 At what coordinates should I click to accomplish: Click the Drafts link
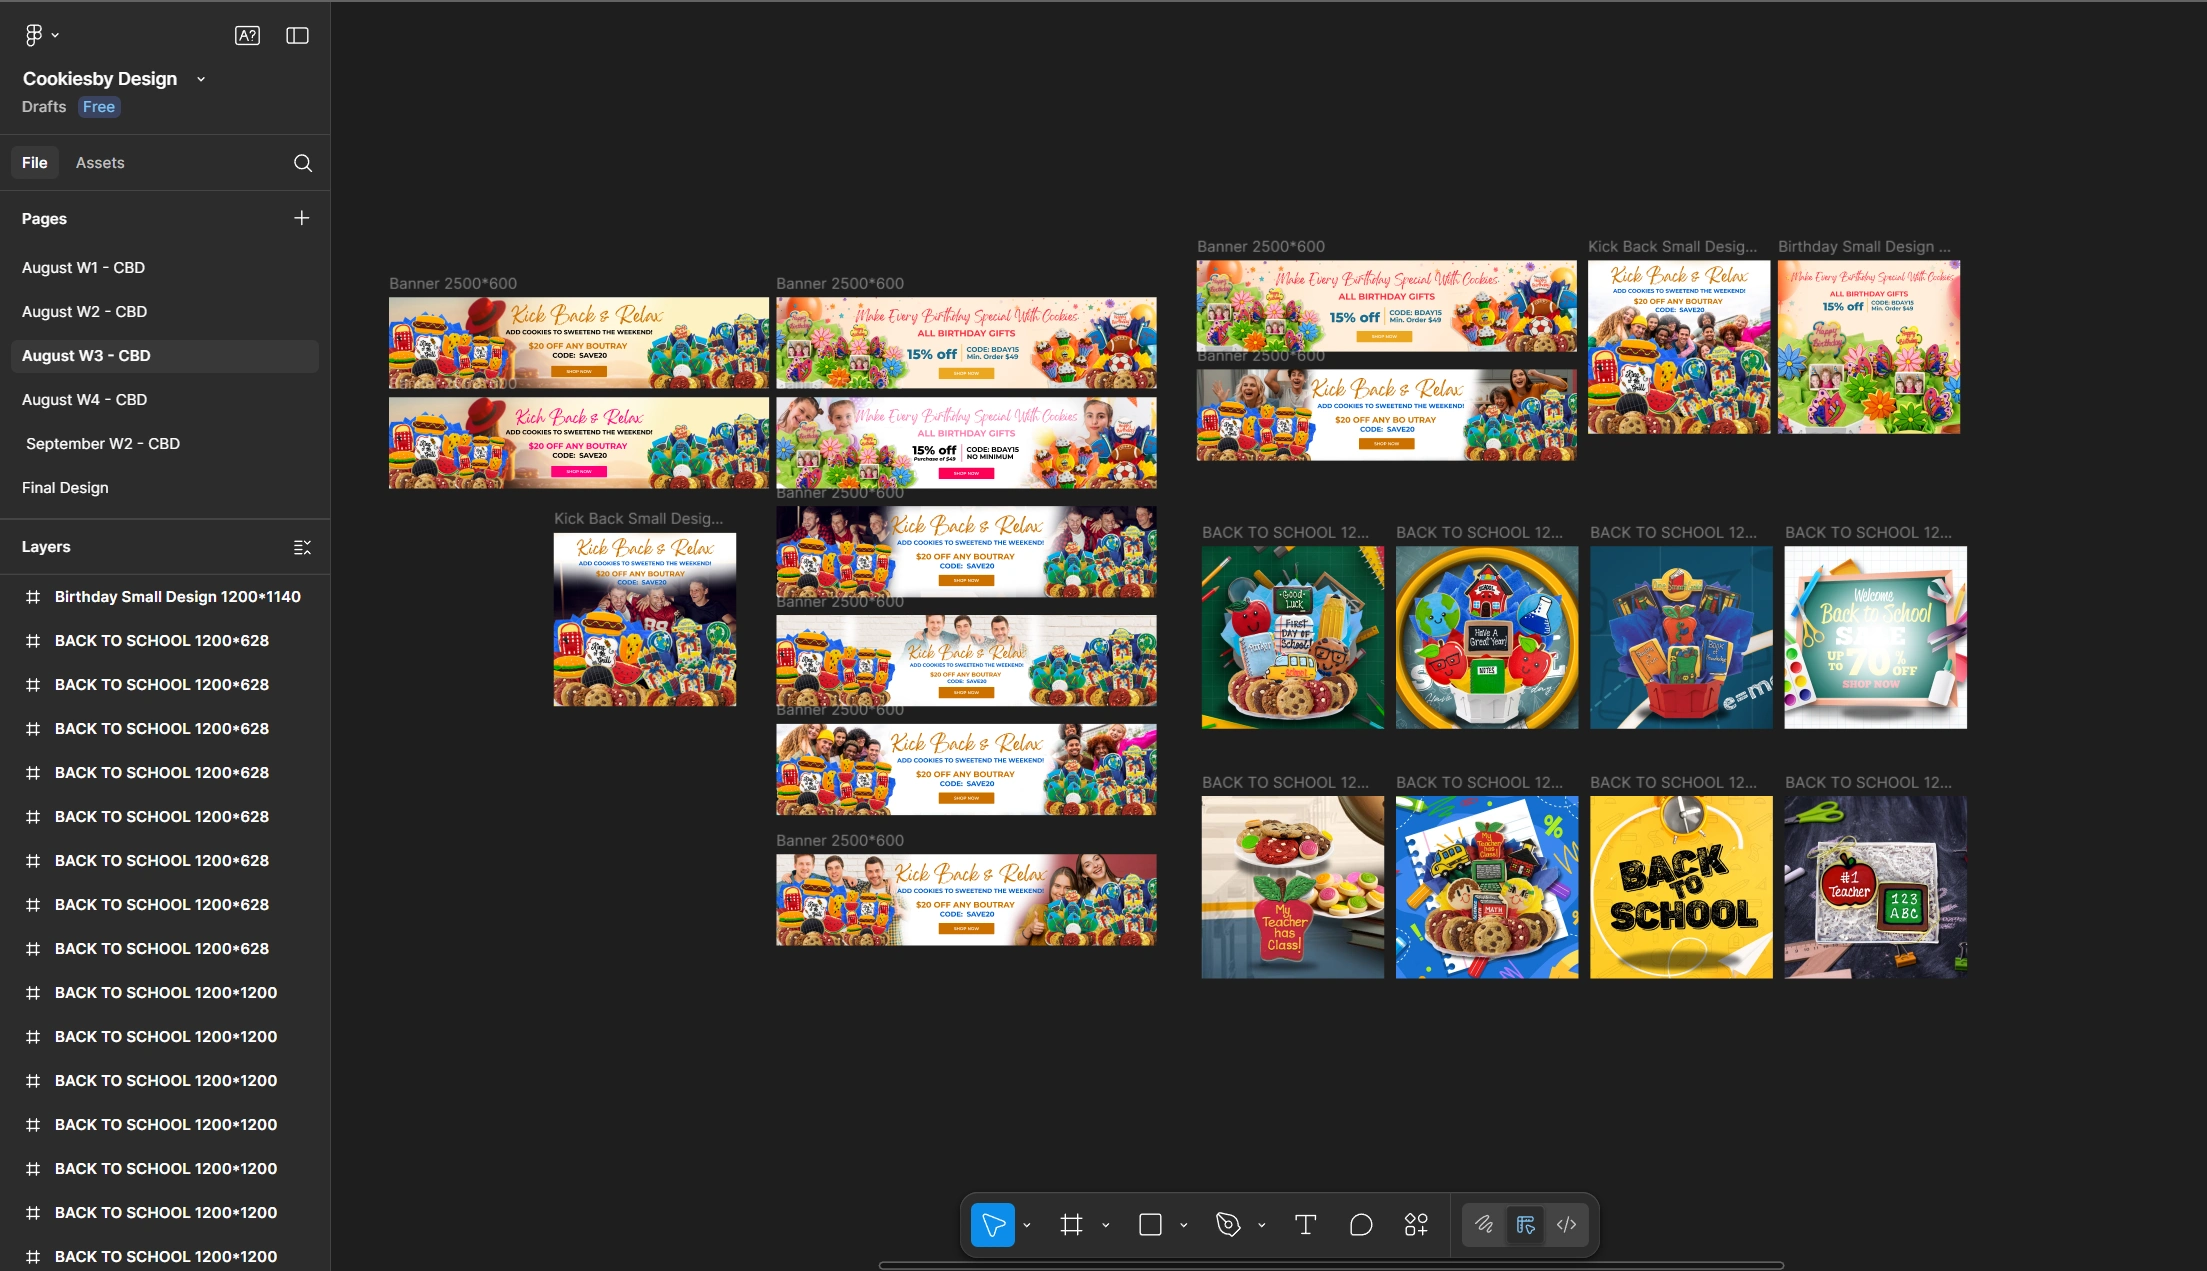tap(44, 107)
